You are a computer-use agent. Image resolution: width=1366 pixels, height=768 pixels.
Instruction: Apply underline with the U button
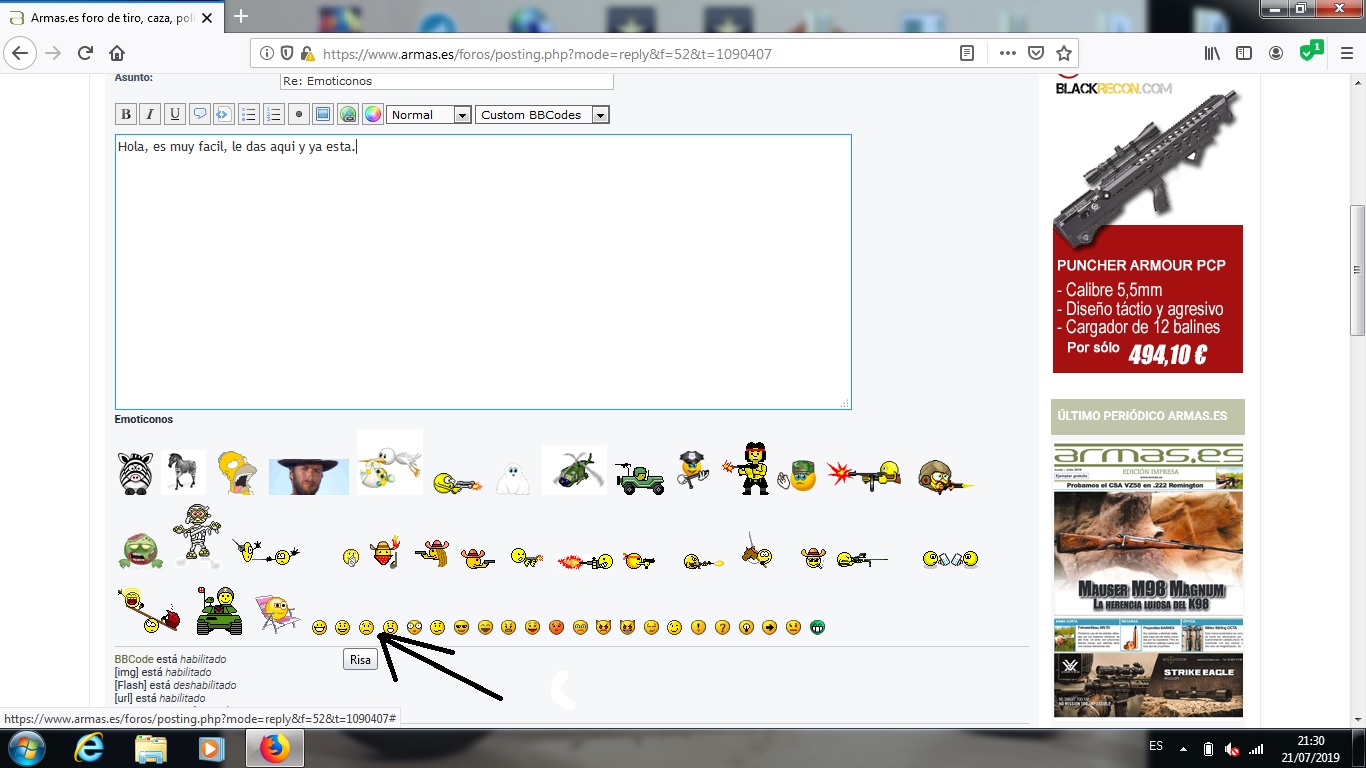pyautogui.click(x=175, y=114)
